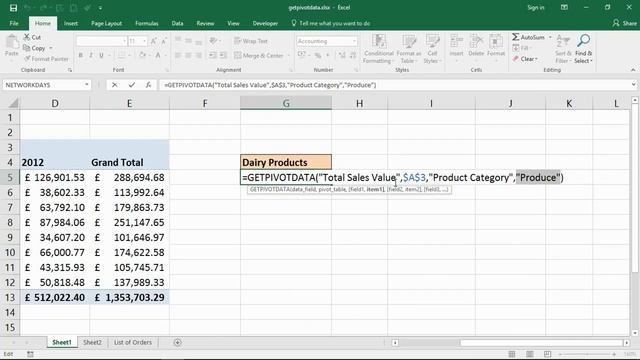The image size is (640, 360).
Task: Click Share in top right
Action: (x=624, y=23)
